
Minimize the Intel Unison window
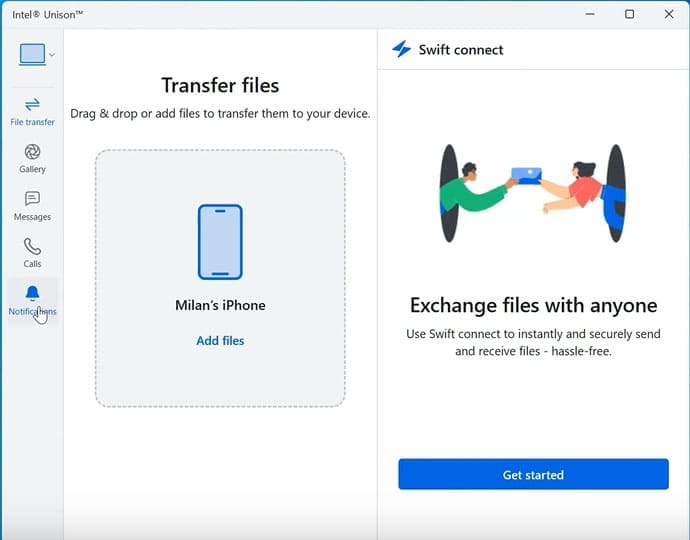[x=590, y=14]
